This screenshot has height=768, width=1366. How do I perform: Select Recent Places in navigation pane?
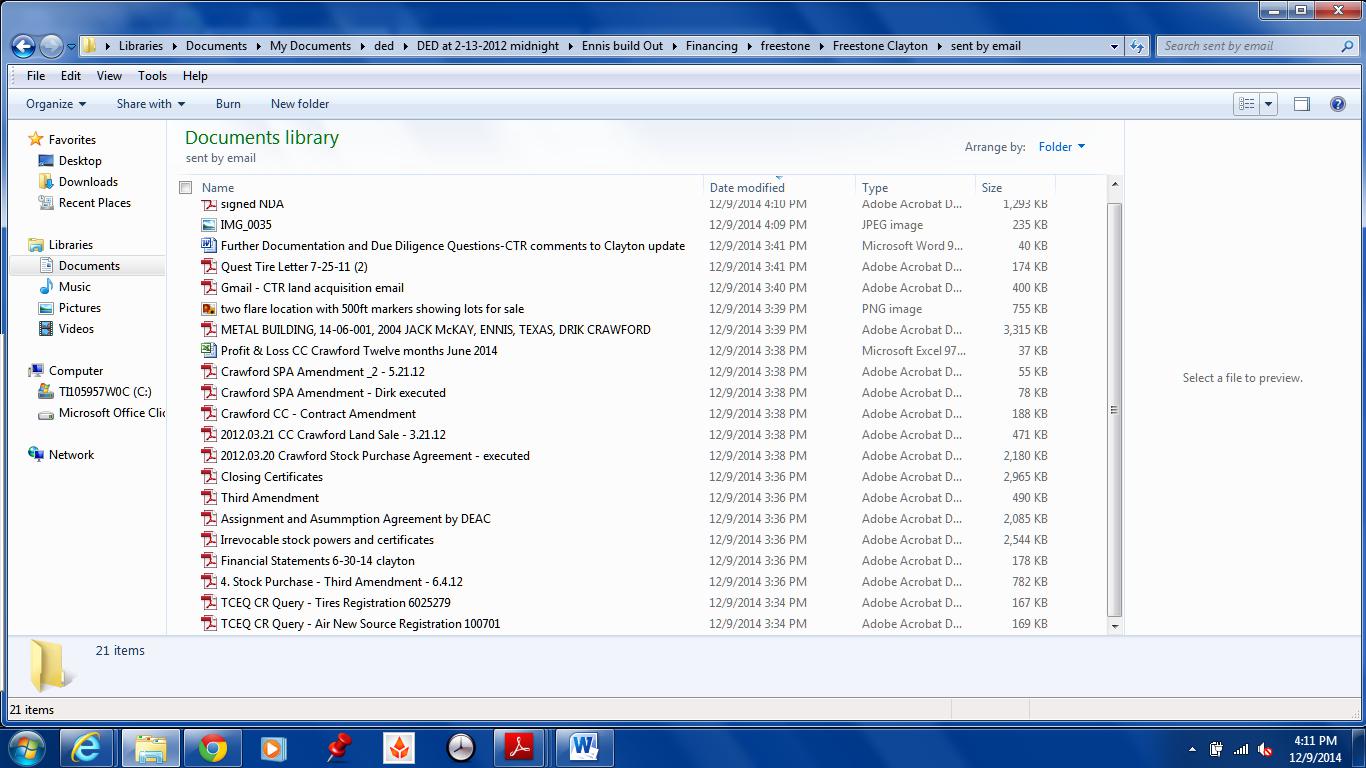94,203
